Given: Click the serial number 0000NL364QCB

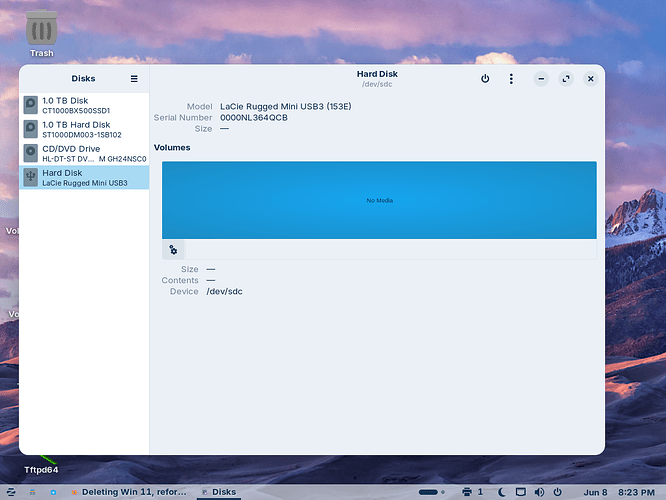Looking at the screenshot, I should (x=254, y=118).
